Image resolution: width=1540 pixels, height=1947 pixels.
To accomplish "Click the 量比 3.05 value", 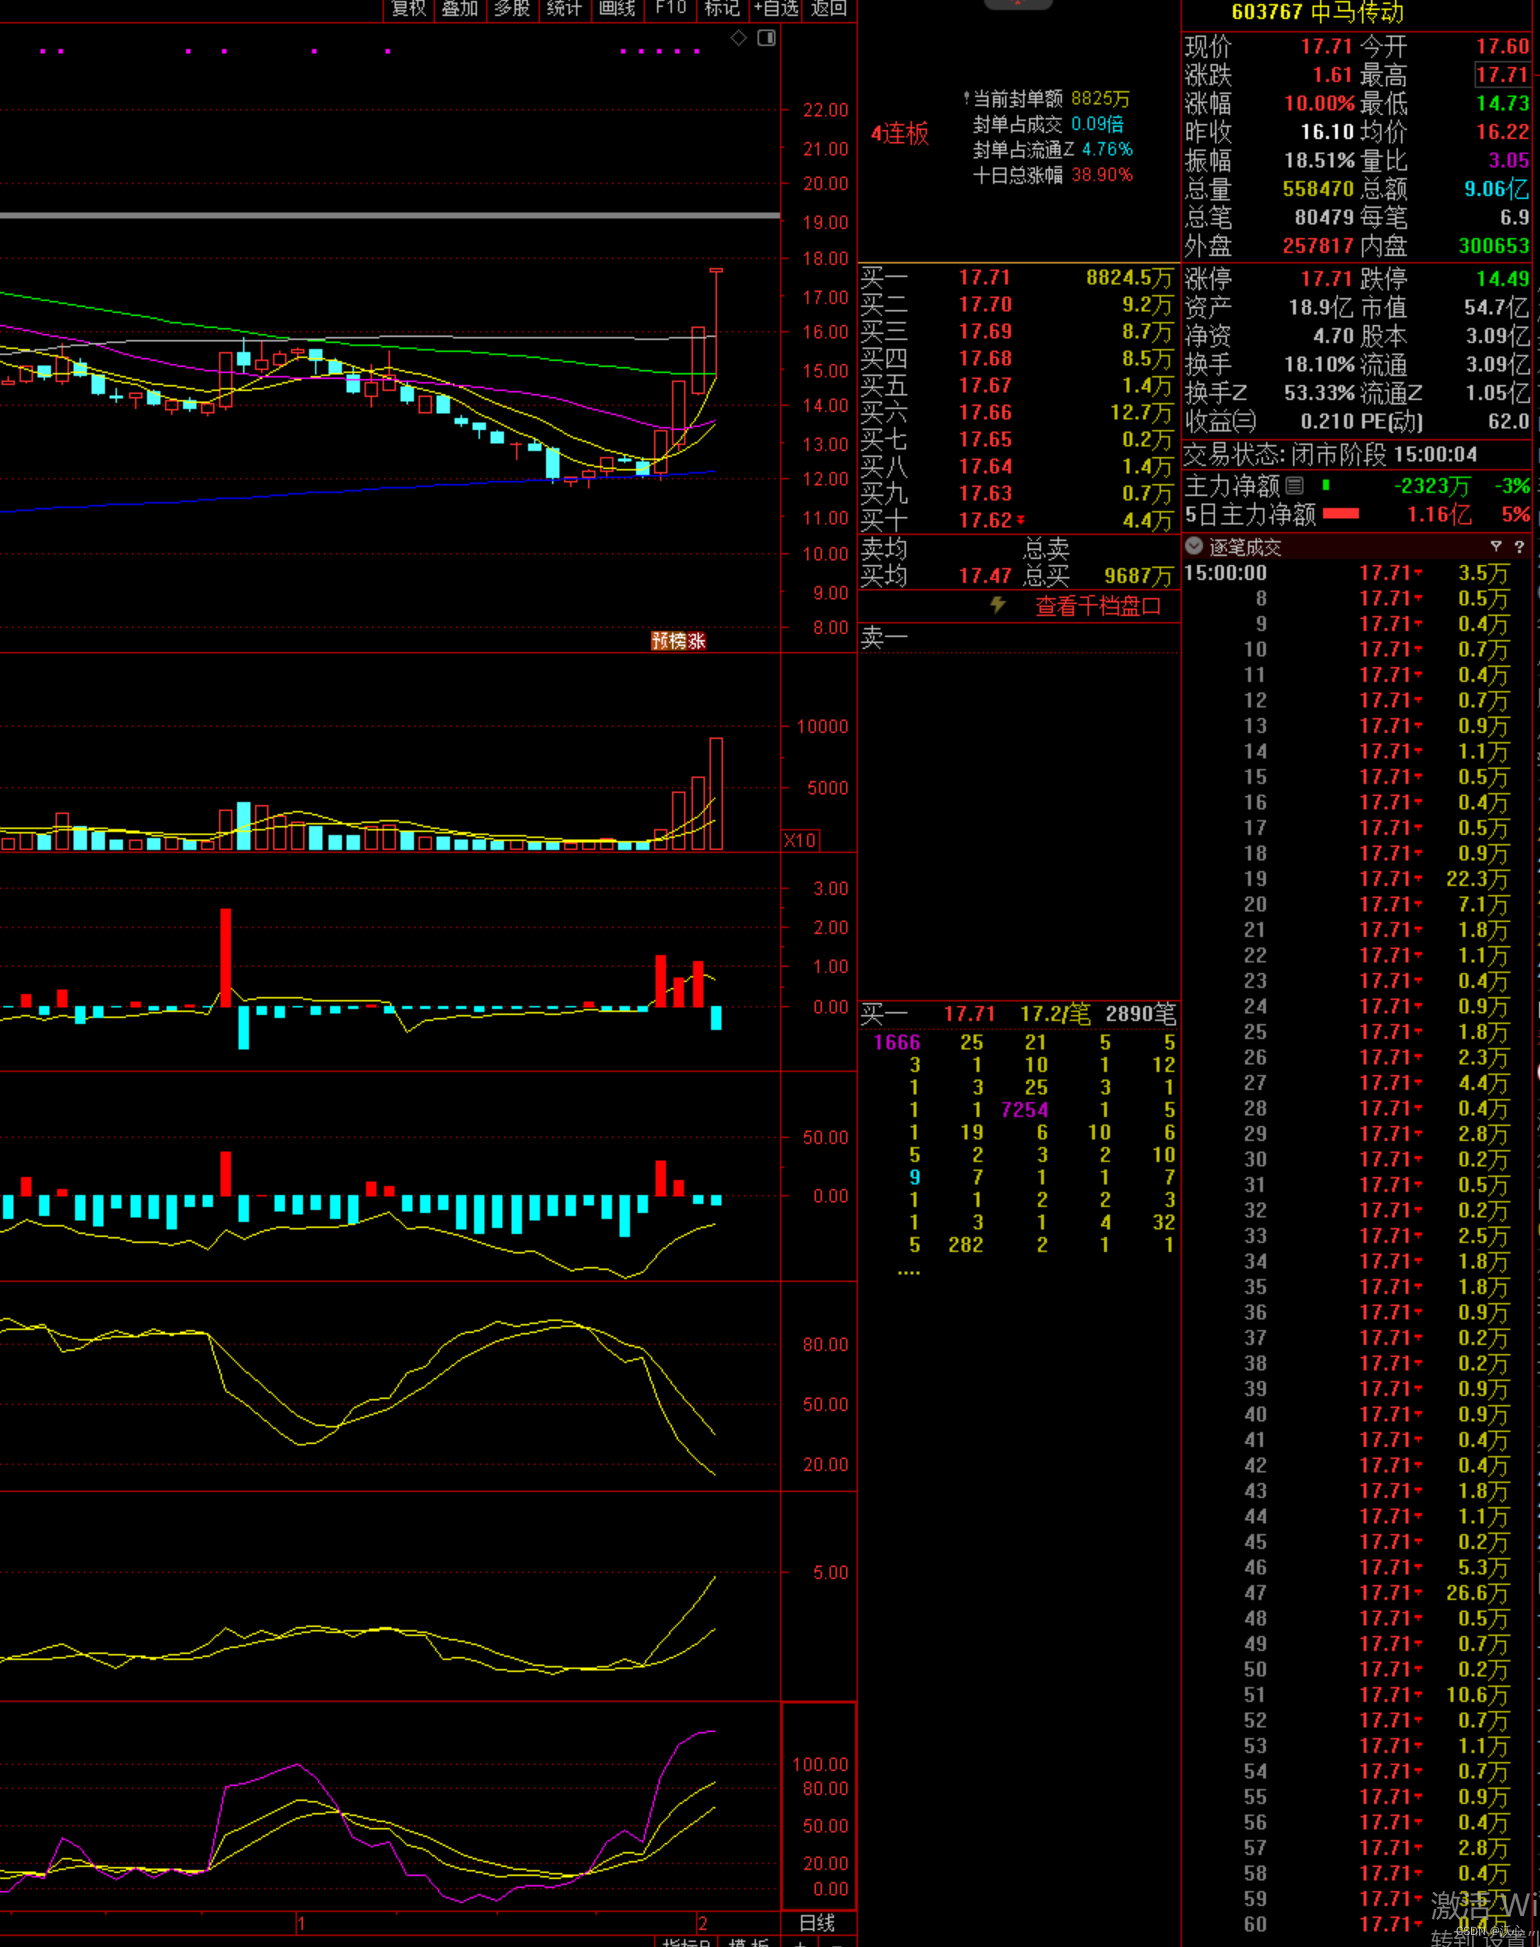I will click(x=1509, y=161).
